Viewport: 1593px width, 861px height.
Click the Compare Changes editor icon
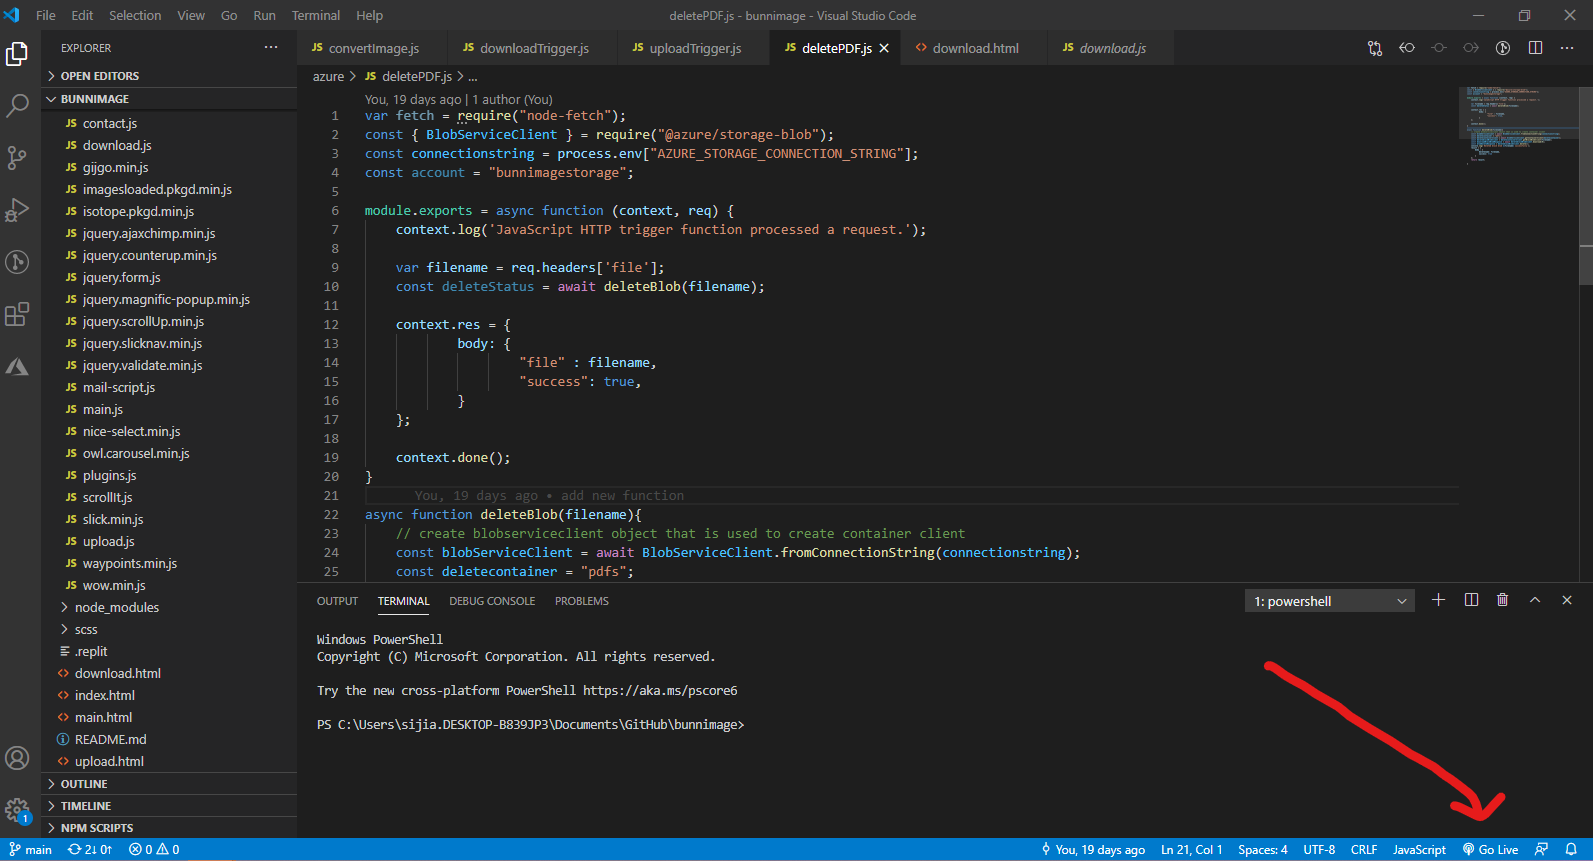1375,48
